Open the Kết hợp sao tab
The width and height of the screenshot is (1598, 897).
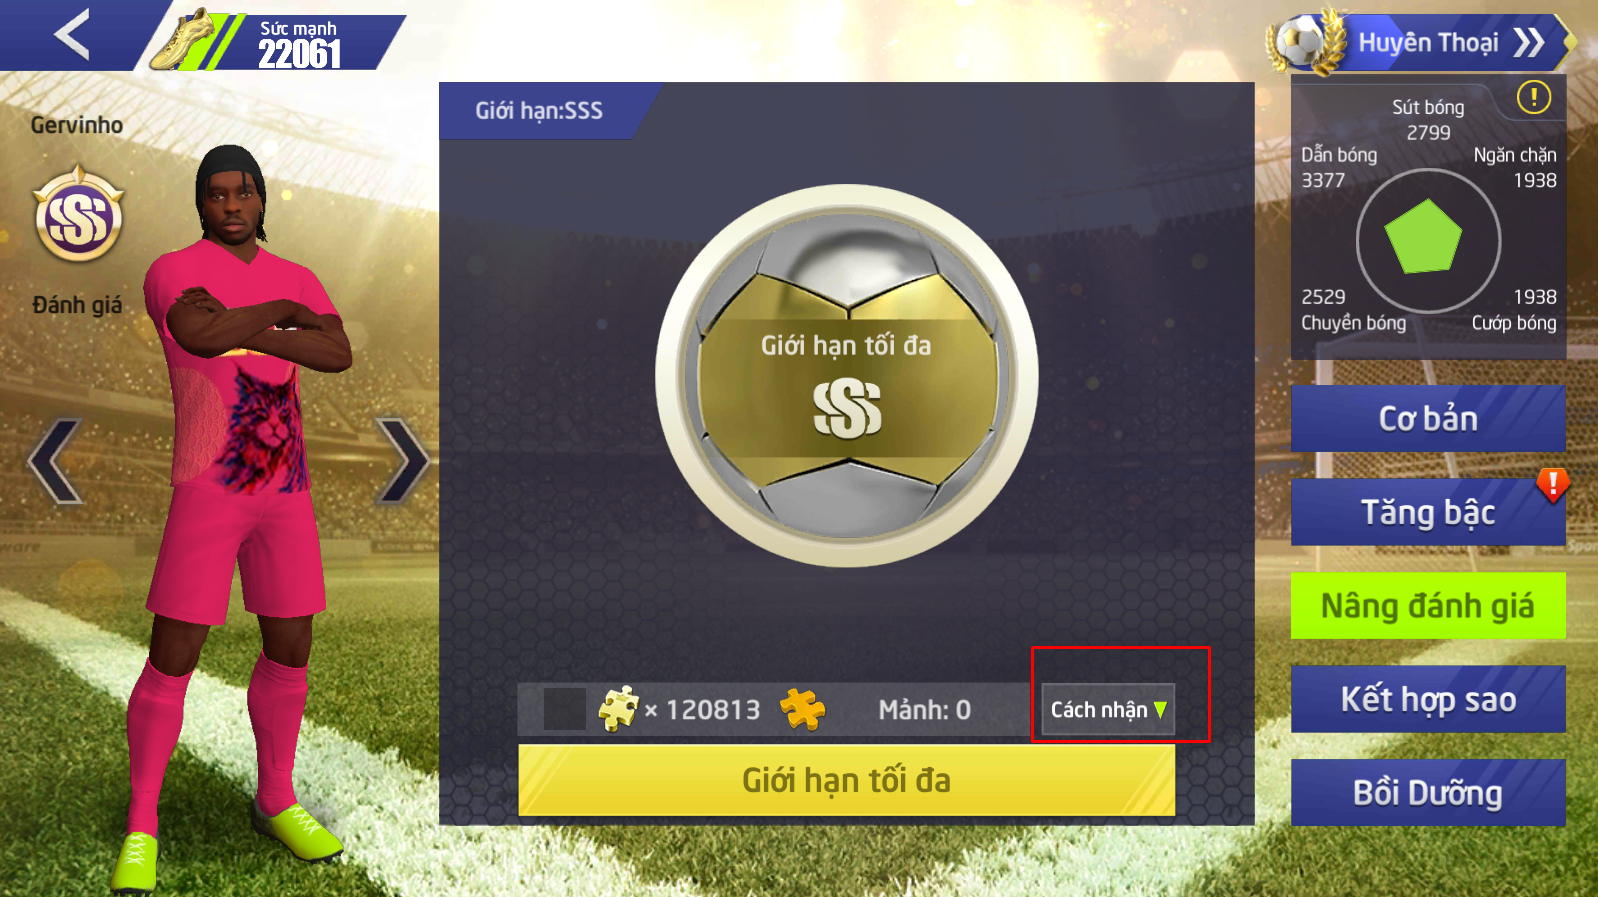pyautogui.click(x=1428, y=699)
